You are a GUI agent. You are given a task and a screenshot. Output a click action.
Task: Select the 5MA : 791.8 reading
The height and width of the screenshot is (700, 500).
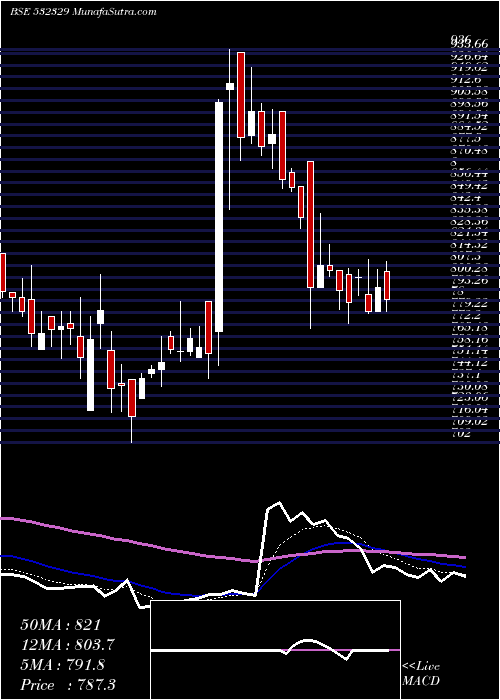pyautogui.click(x=63, y=665)
